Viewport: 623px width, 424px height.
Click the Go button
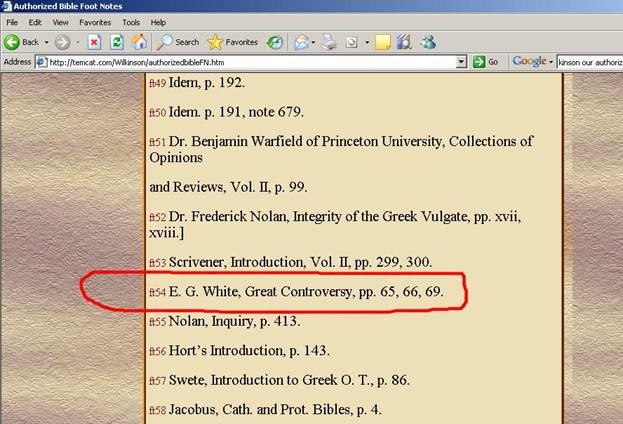(486, 62)
